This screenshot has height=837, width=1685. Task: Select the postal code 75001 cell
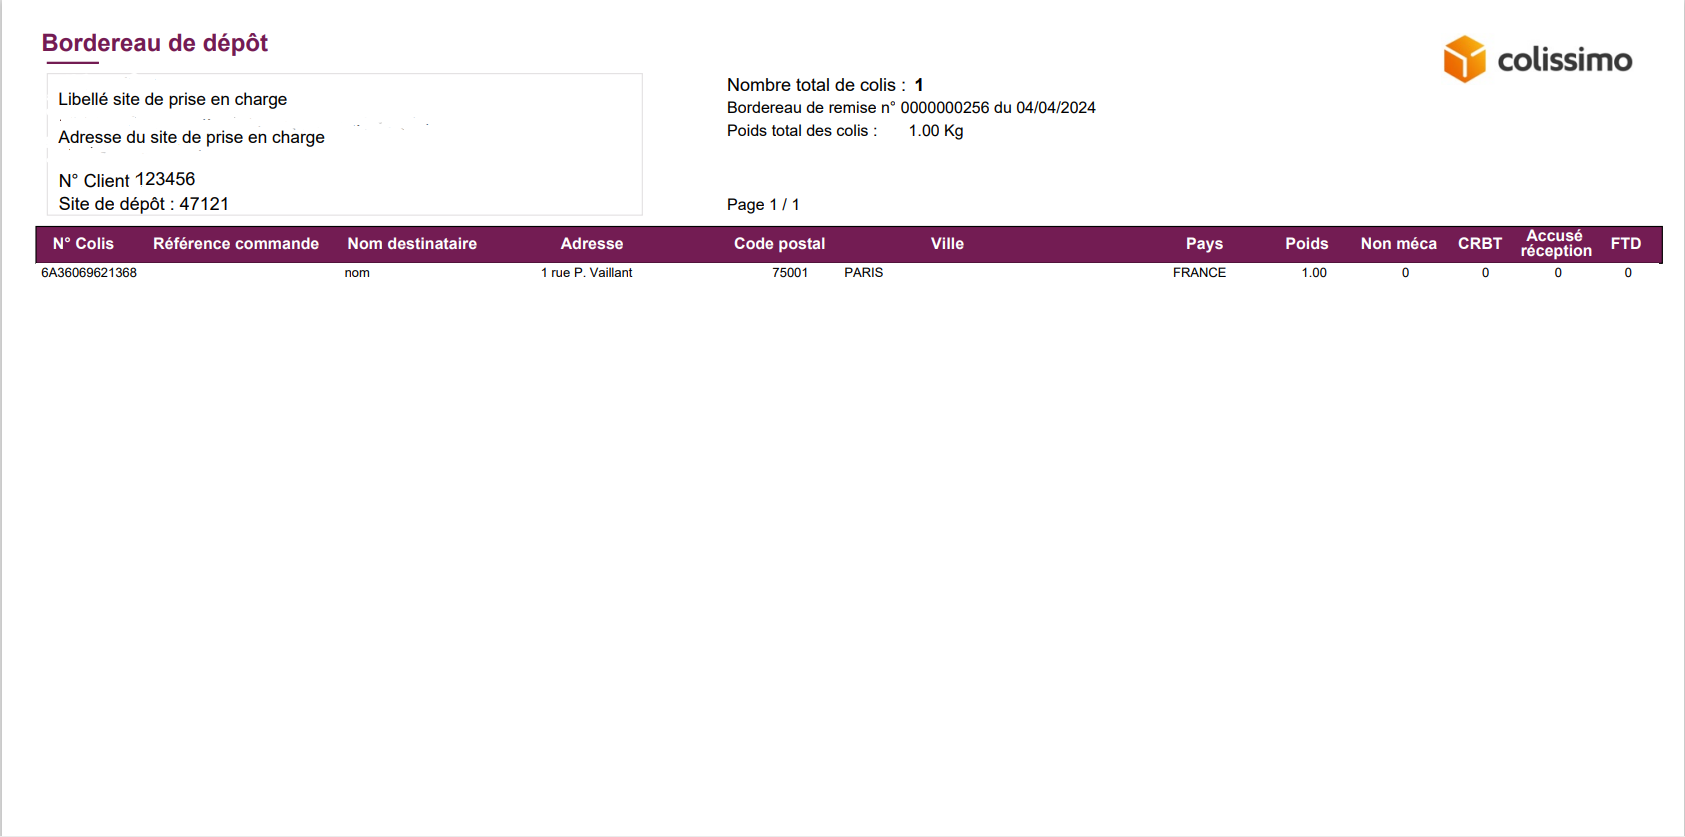(x=790, y=273)
